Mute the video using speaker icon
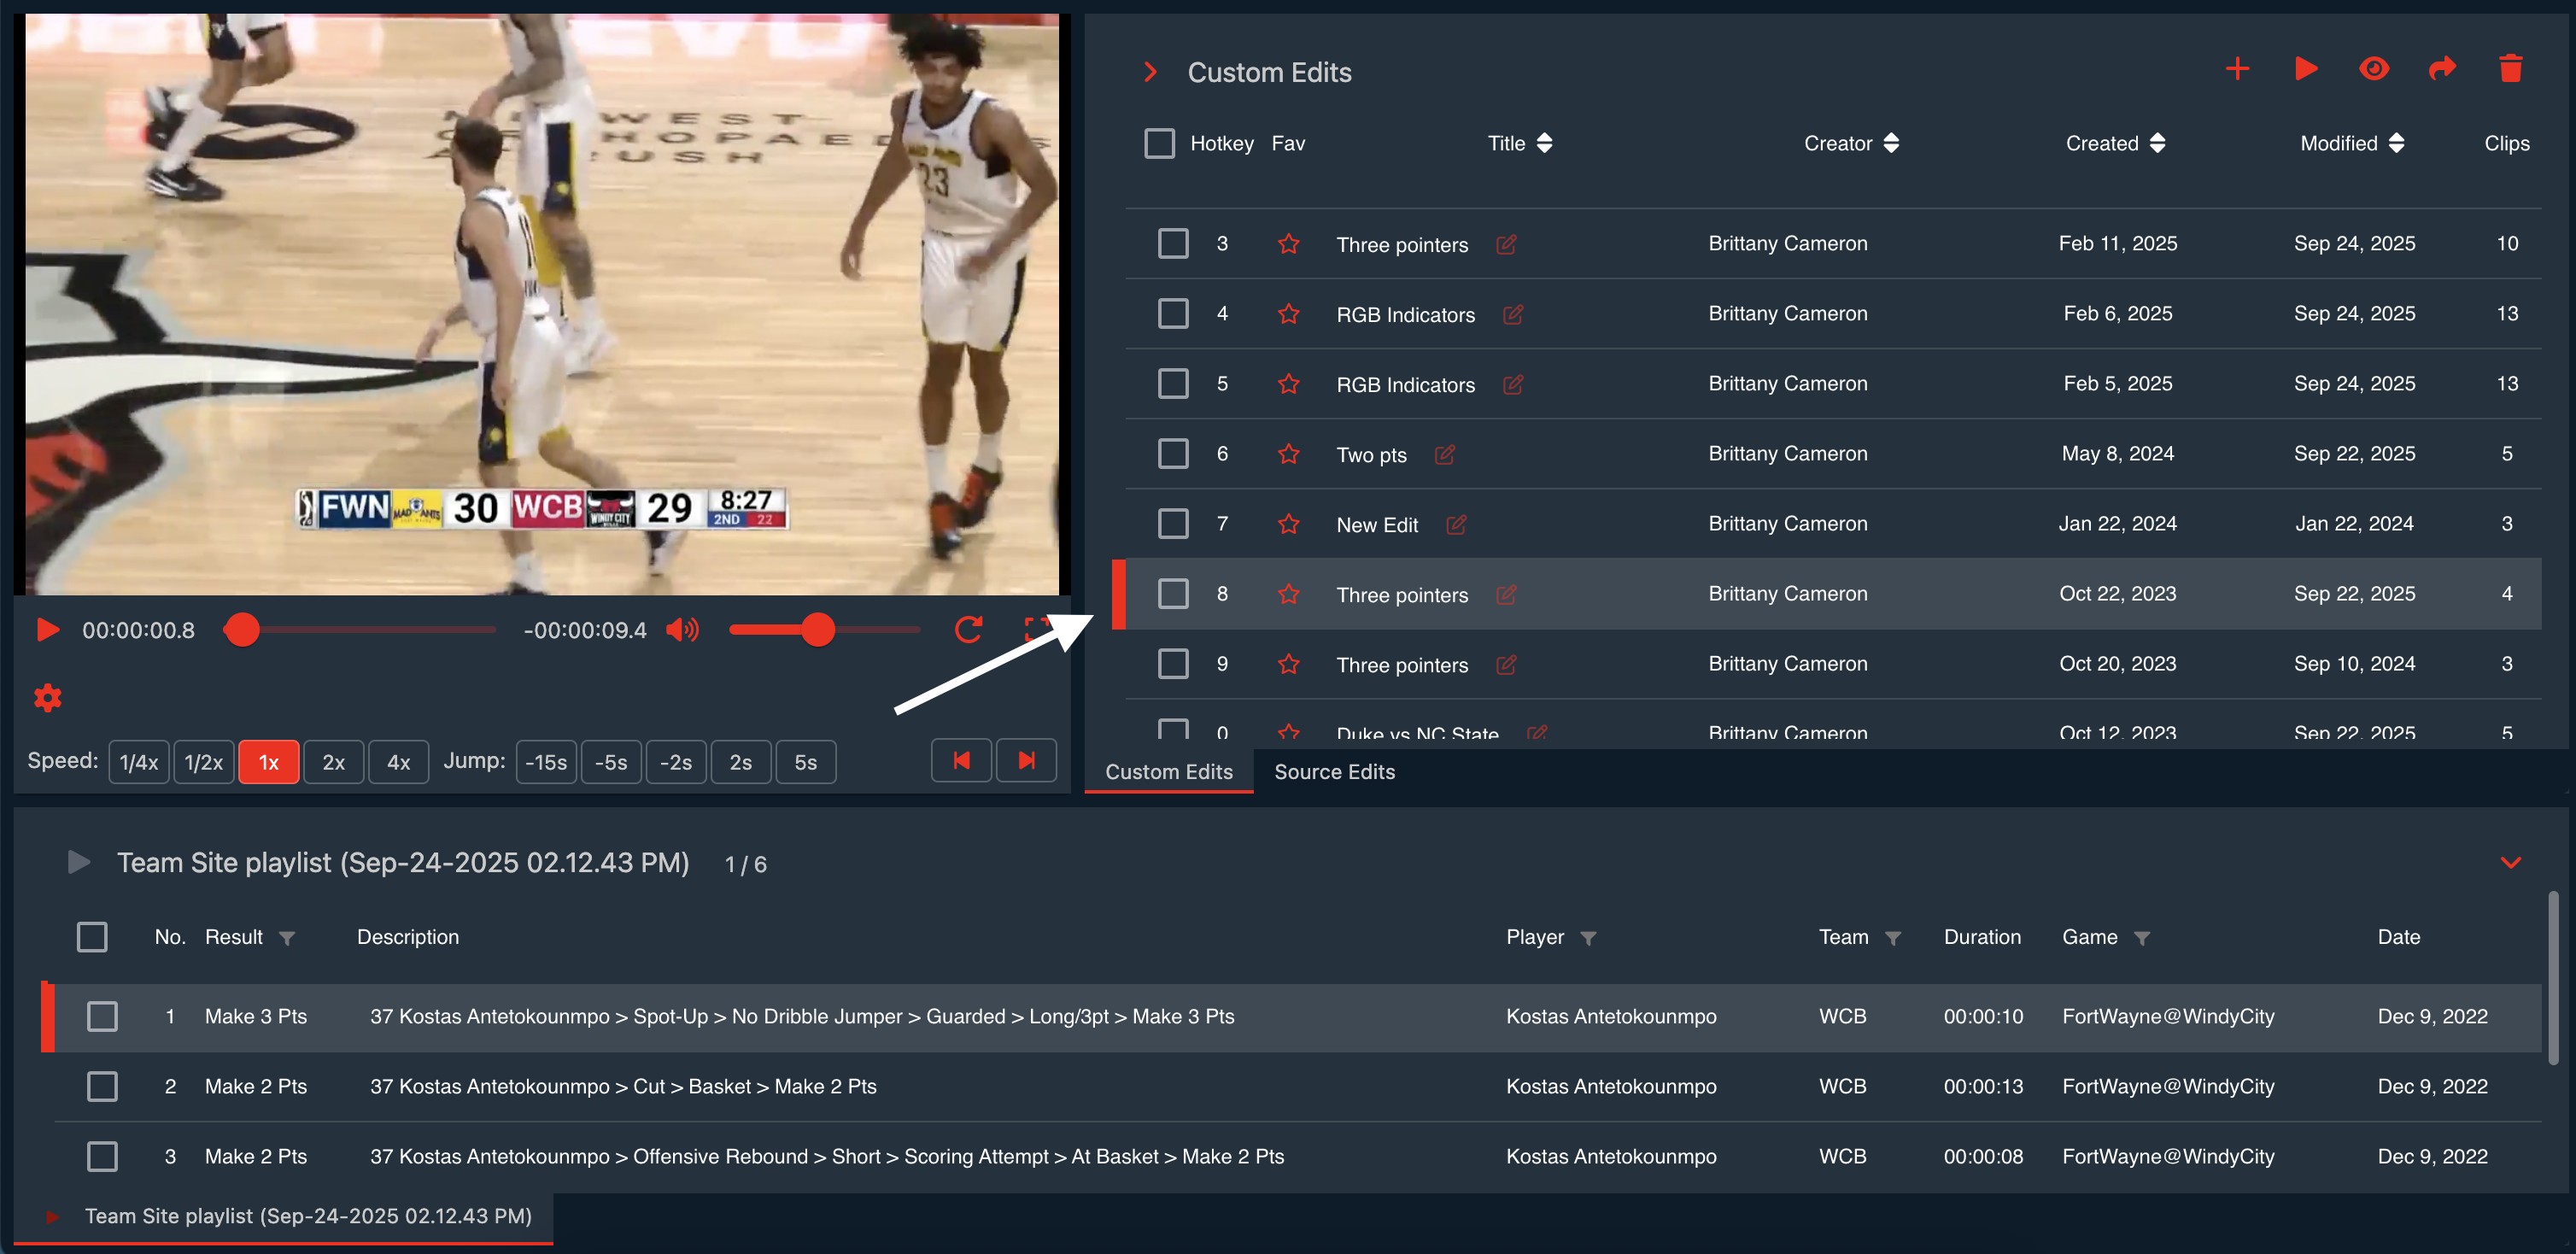This screenshot has height=1254, width=2576. [x=683, y=630]
